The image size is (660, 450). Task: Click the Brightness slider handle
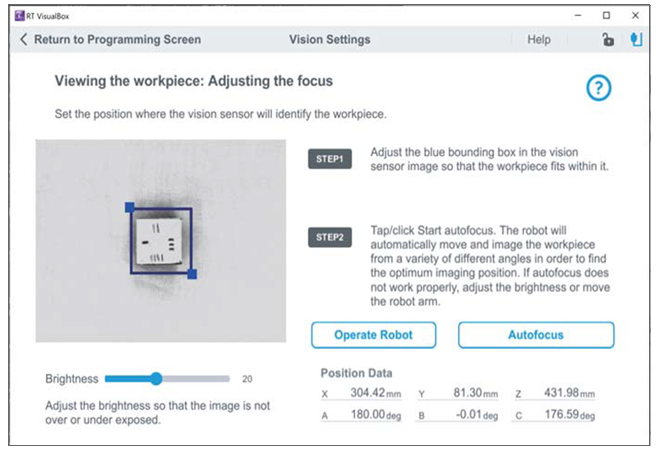tap(156, 379)
